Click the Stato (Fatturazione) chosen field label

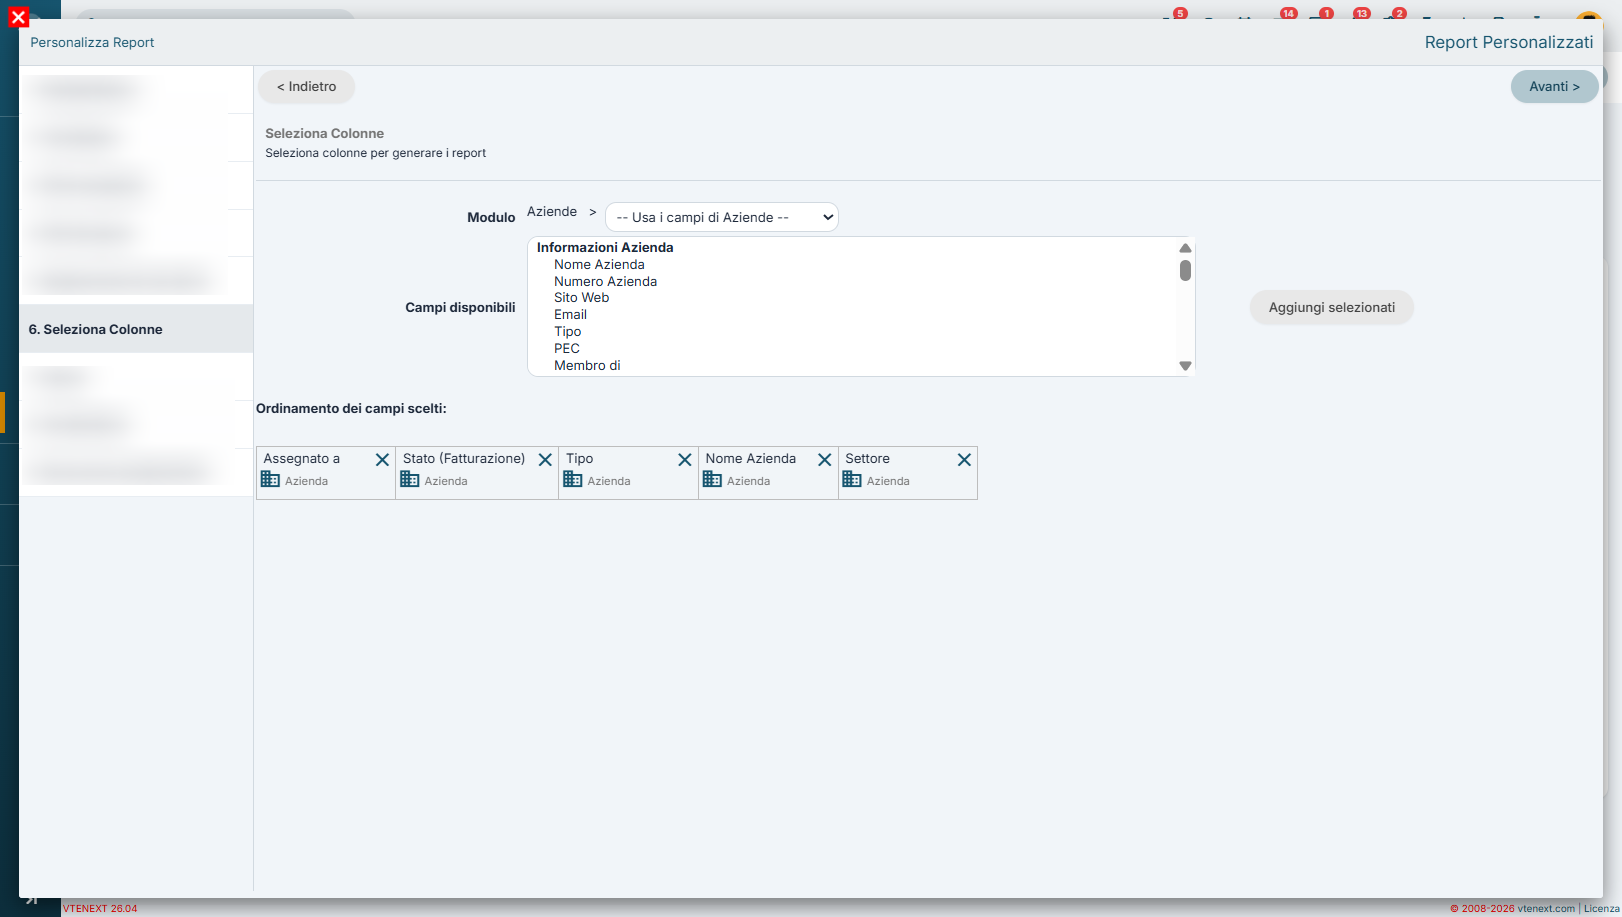[464, 459]
